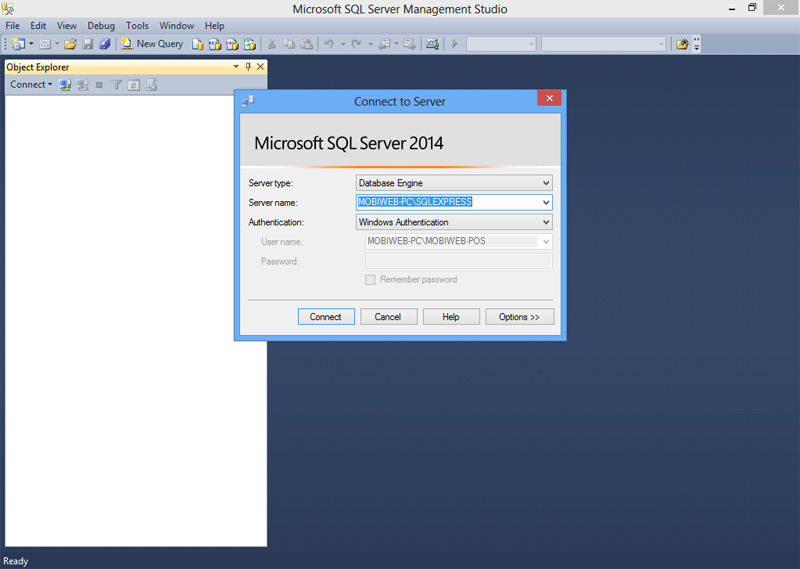Click the Copy icon in toolbar
Screen dimensions: 800x569
tap(289, 44)
